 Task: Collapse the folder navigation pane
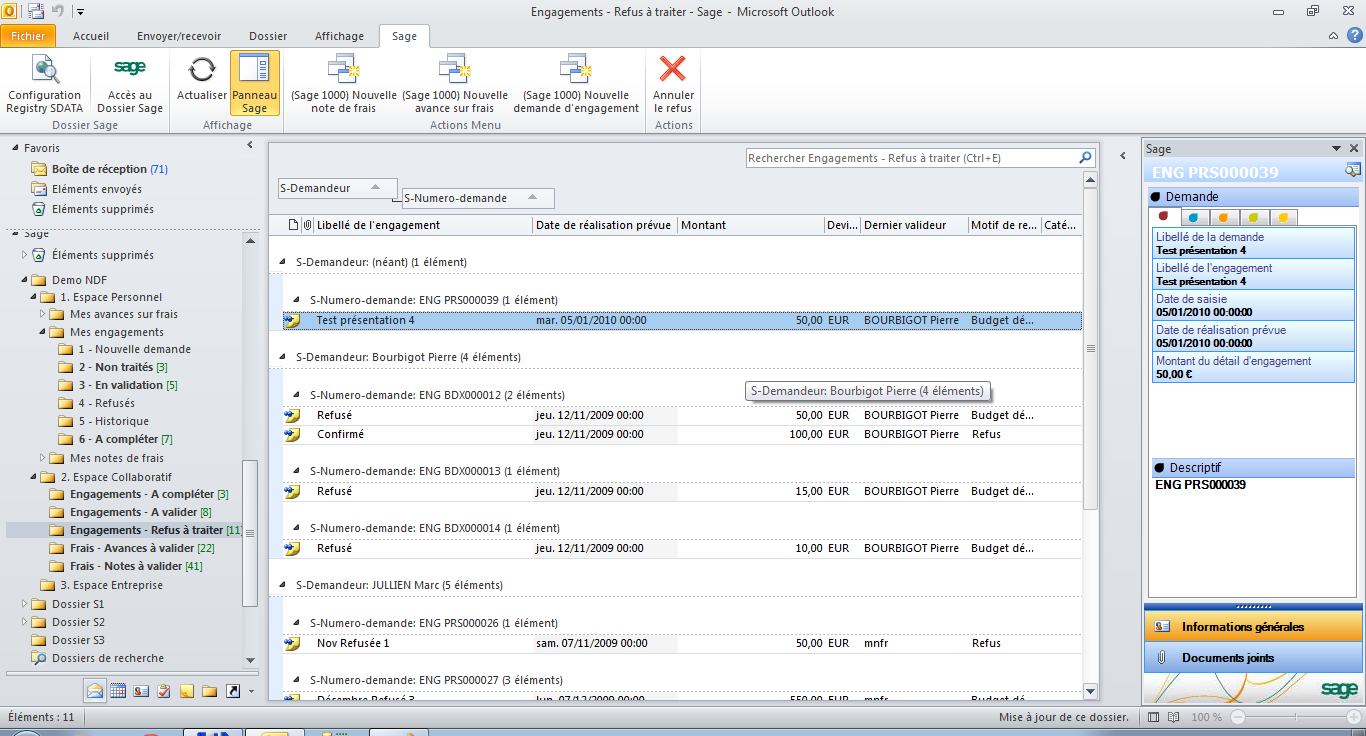point(250,146)
